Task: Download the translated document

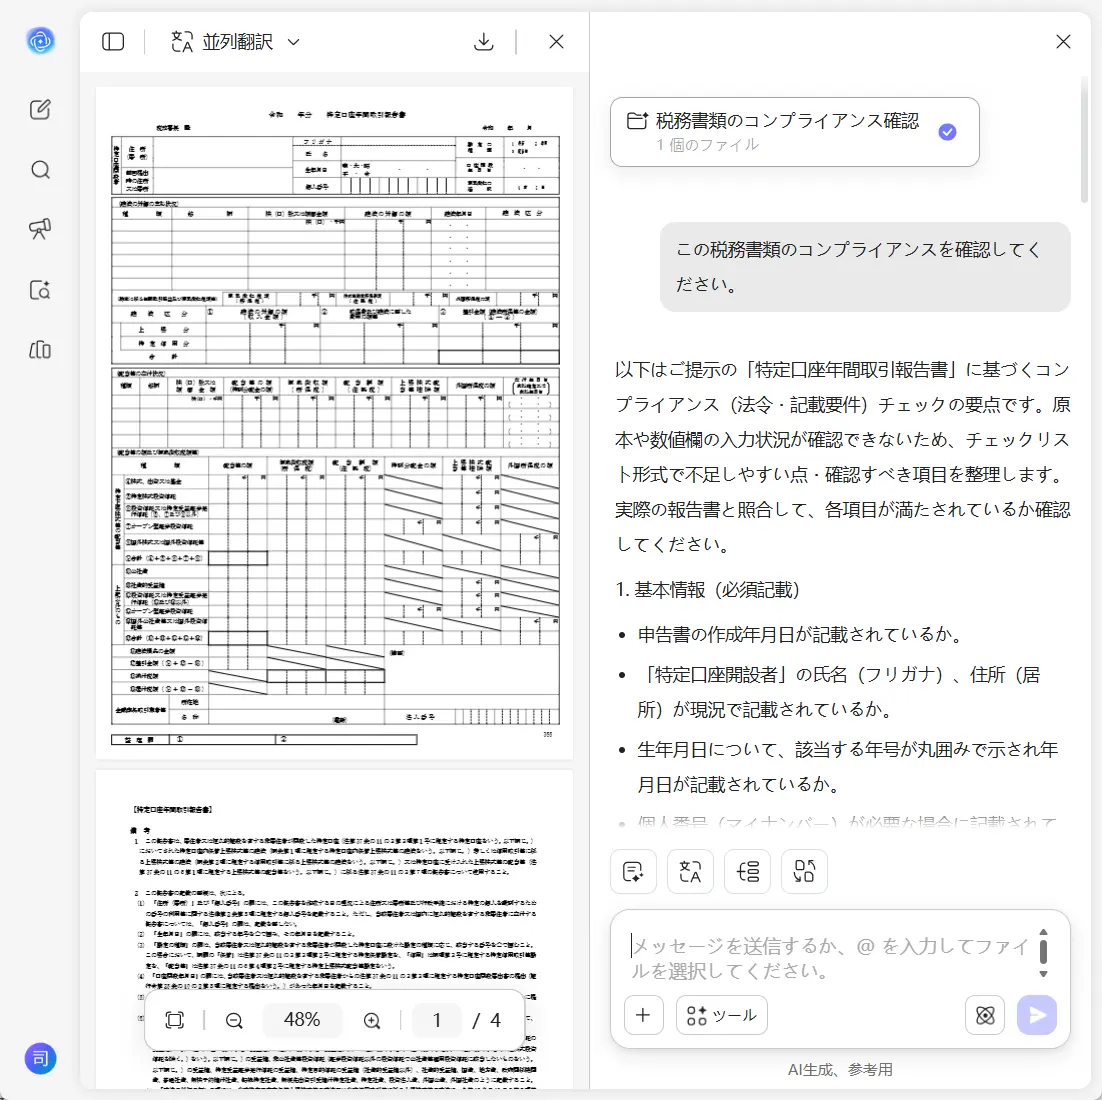Action: (484, 41)
